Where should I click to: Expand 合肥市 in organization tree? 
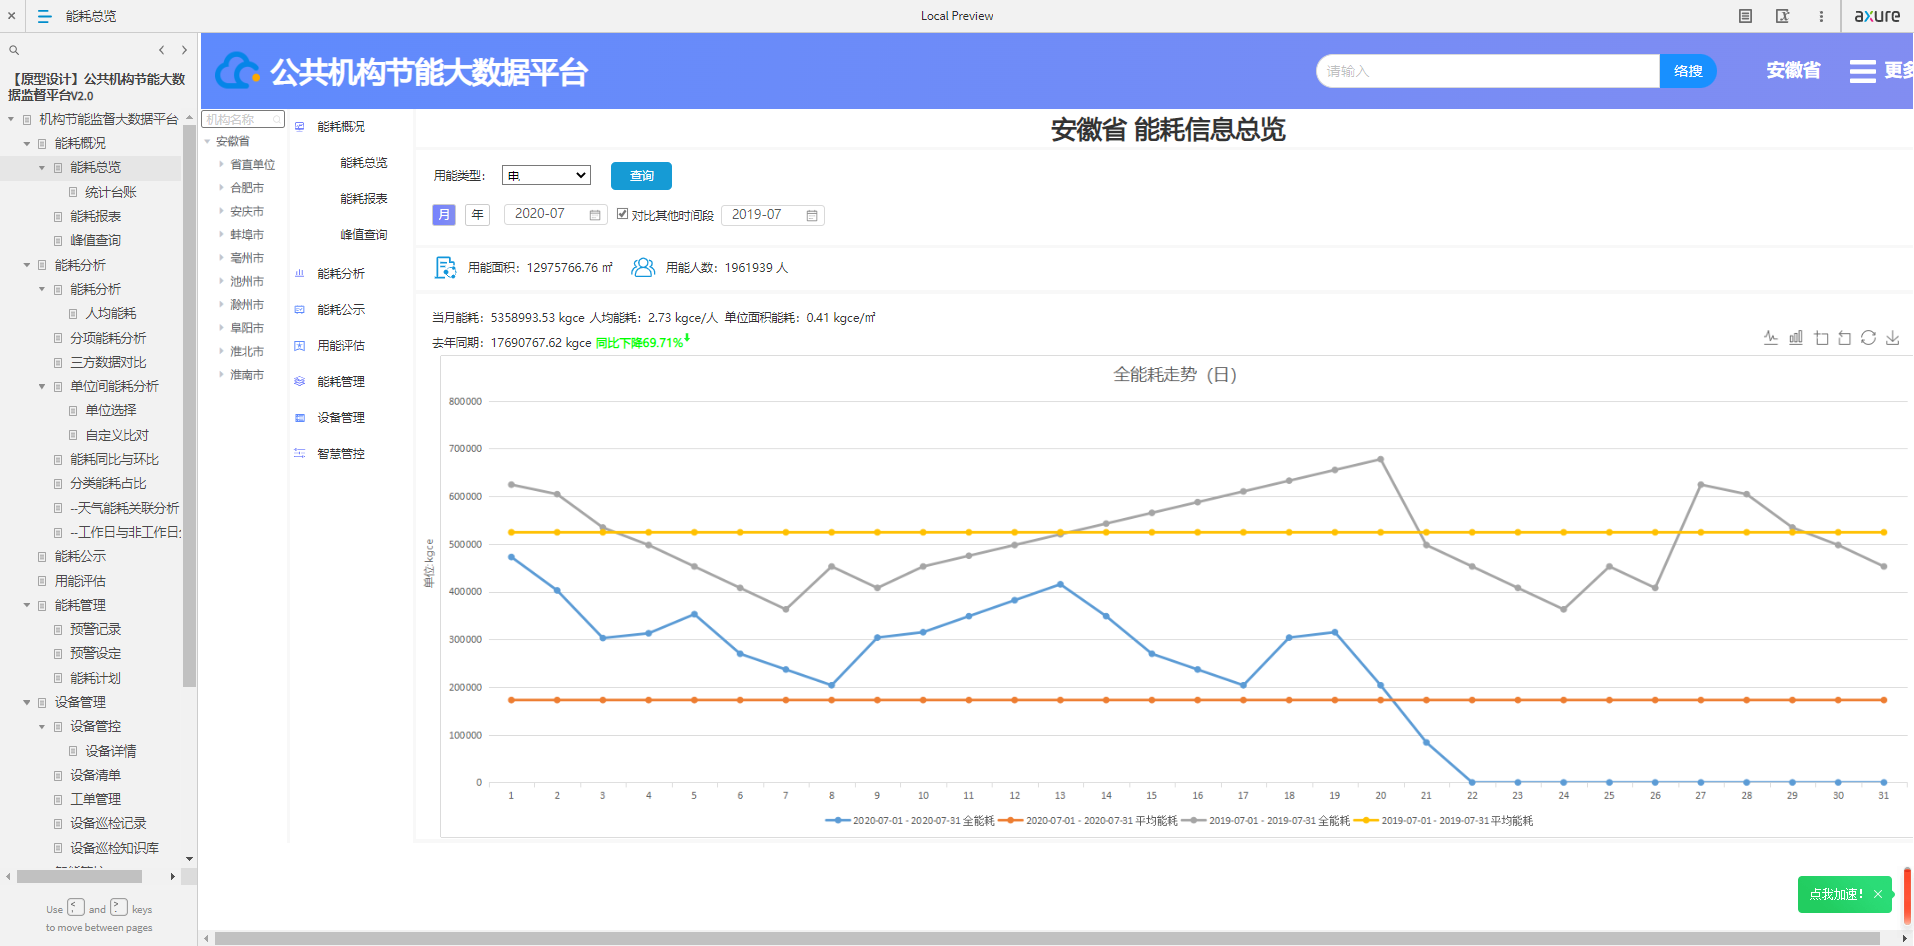(x=221, y=187)
